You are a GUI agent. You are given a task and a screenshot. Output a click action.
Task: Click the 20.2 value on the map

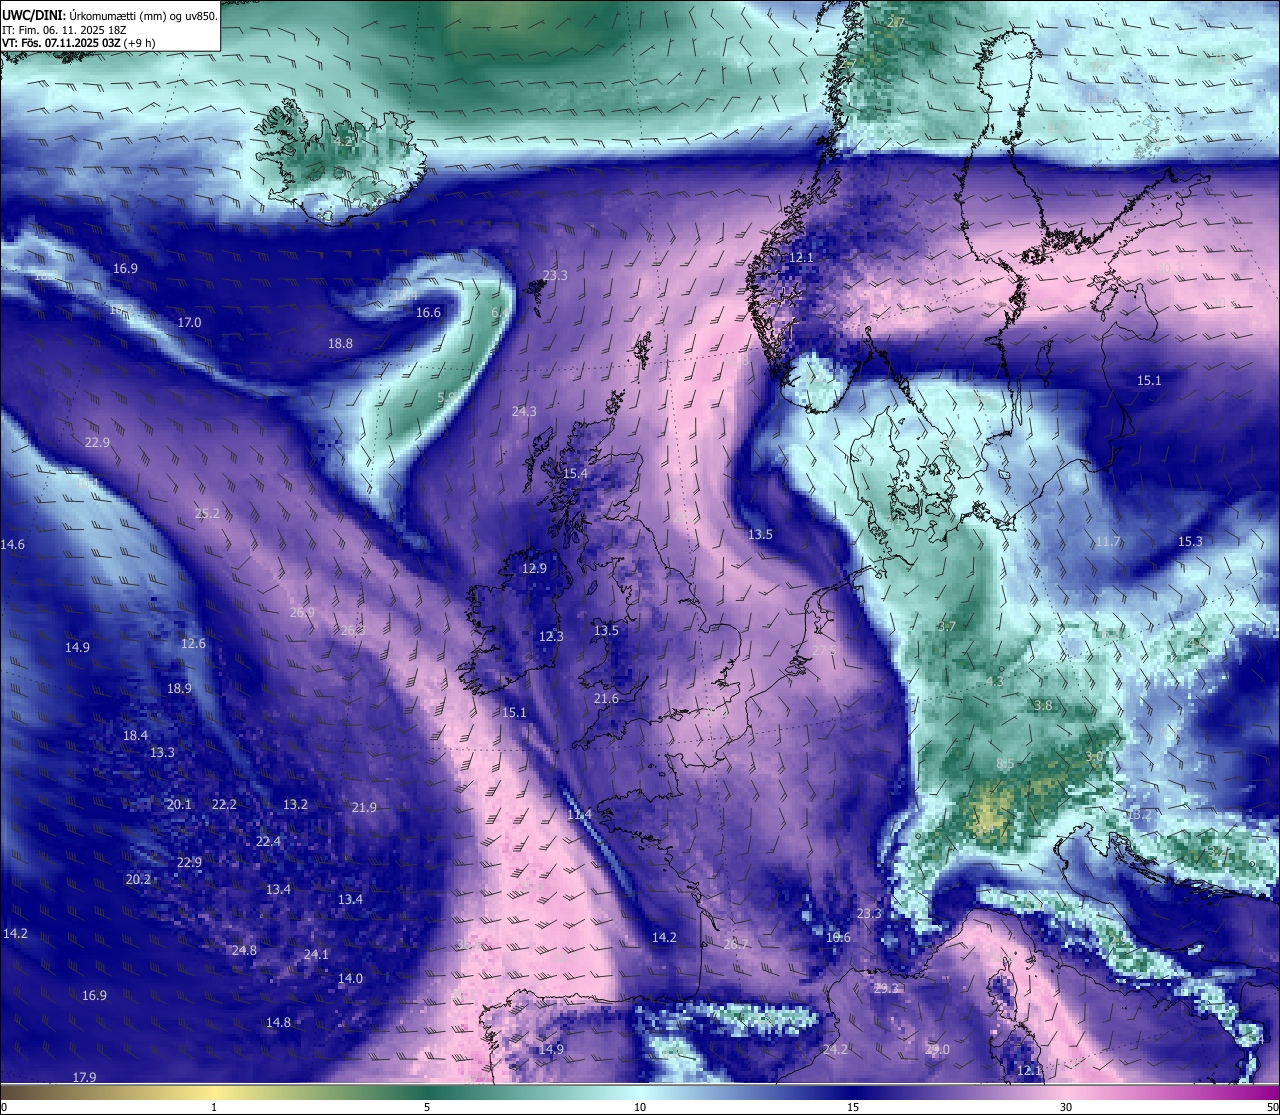pos(138,880)
